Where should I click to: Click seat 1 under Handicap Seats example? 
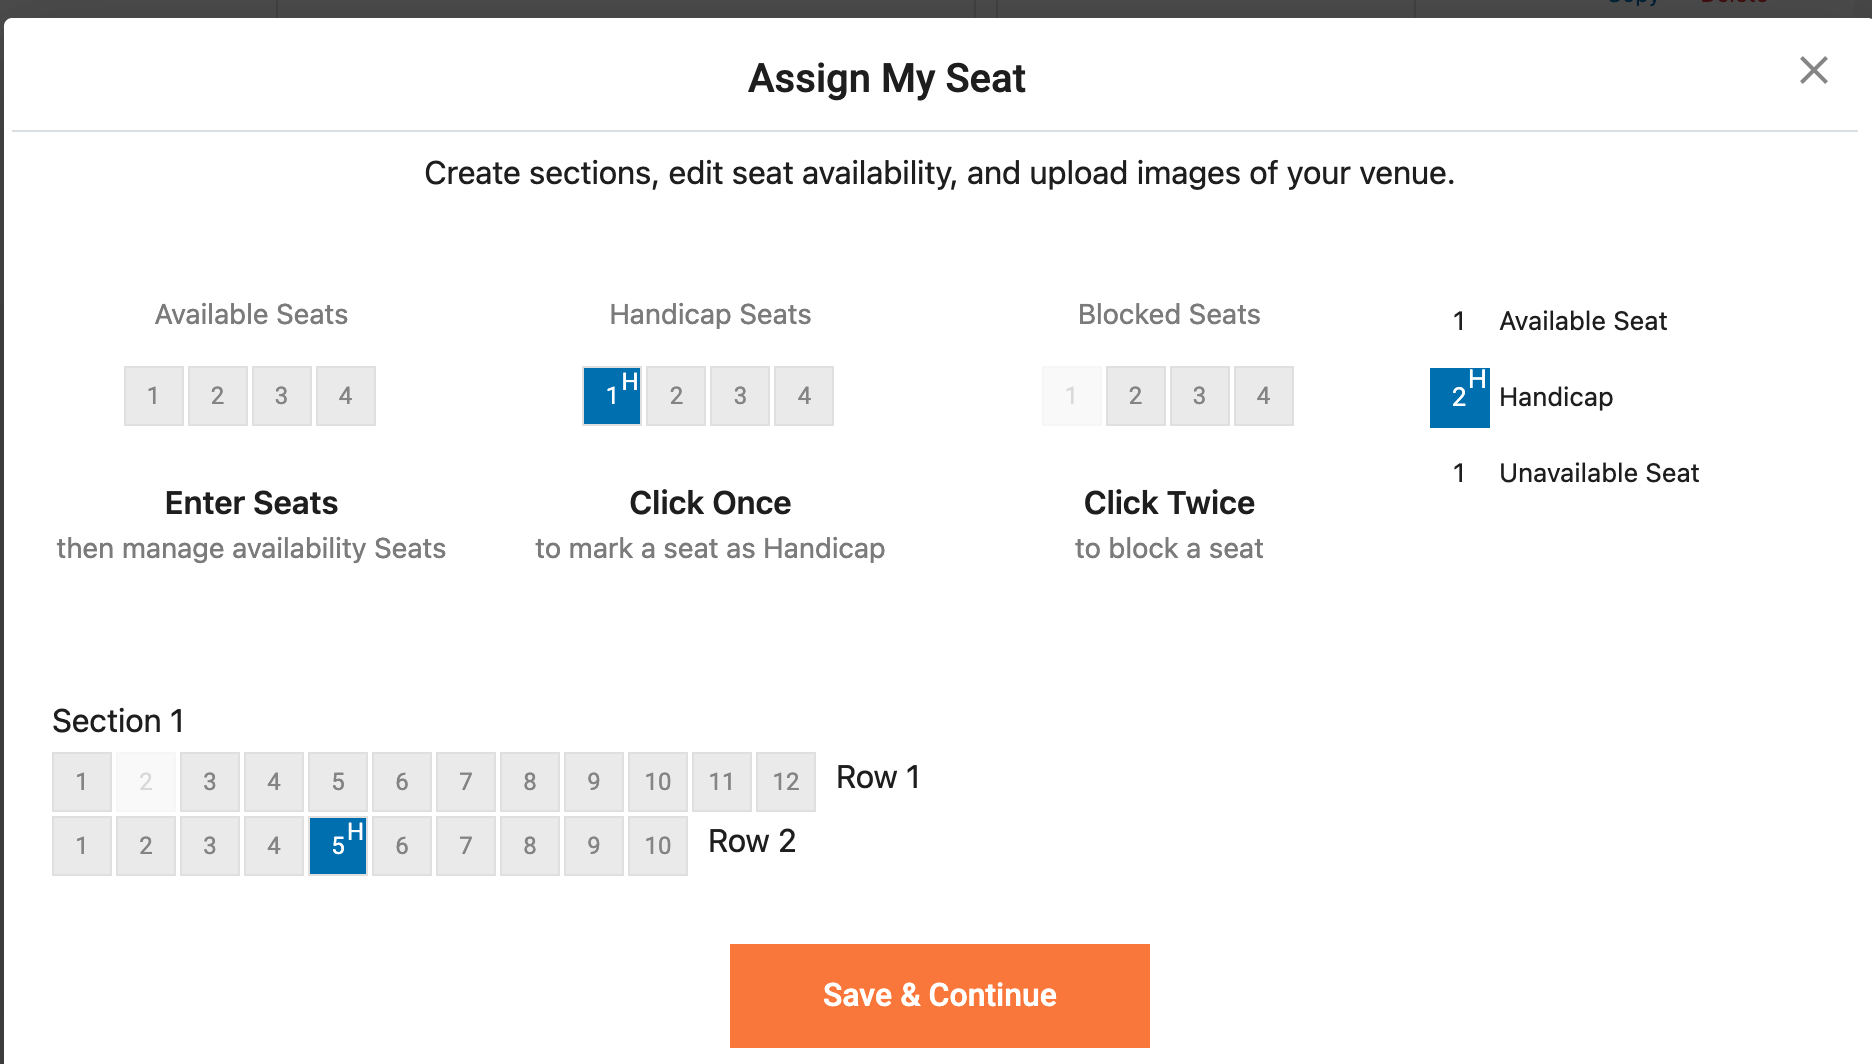[x=611, y=395]
